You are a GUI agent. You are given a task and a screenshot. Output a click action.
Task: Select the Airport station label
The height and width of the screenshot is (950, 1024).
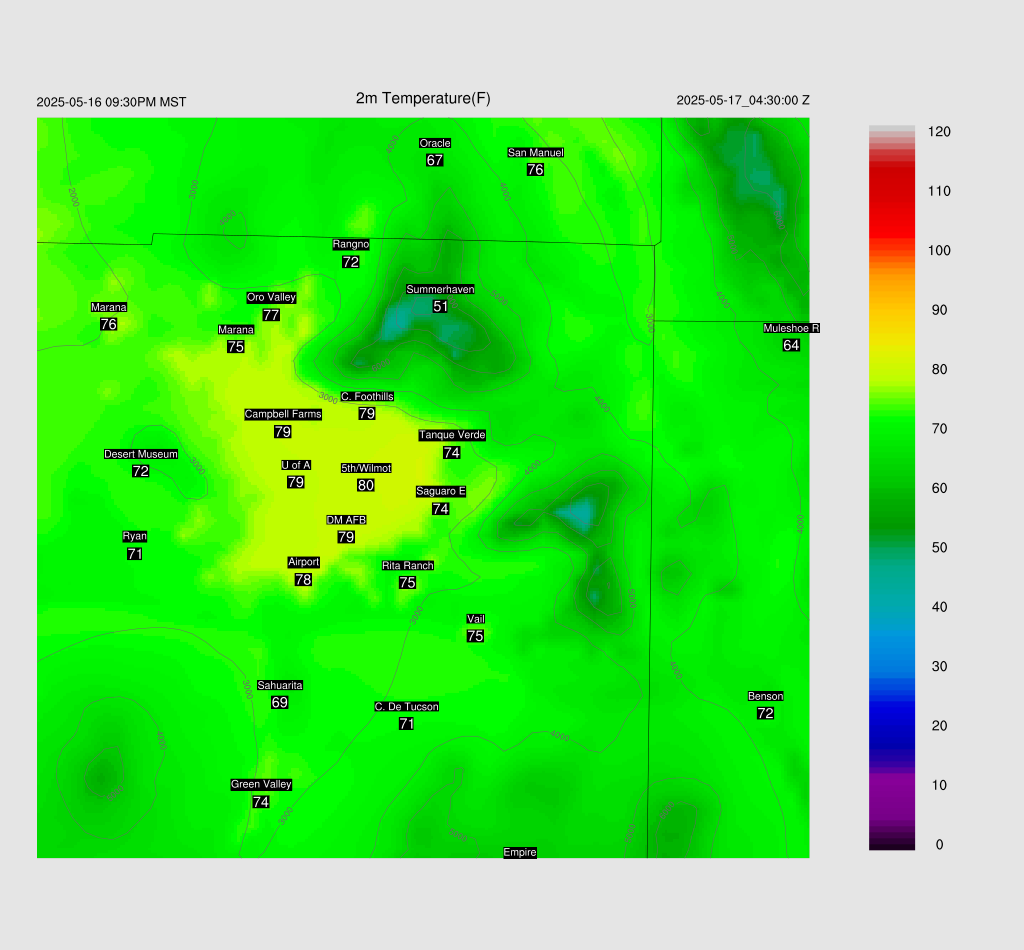click(x=304, y=562)
